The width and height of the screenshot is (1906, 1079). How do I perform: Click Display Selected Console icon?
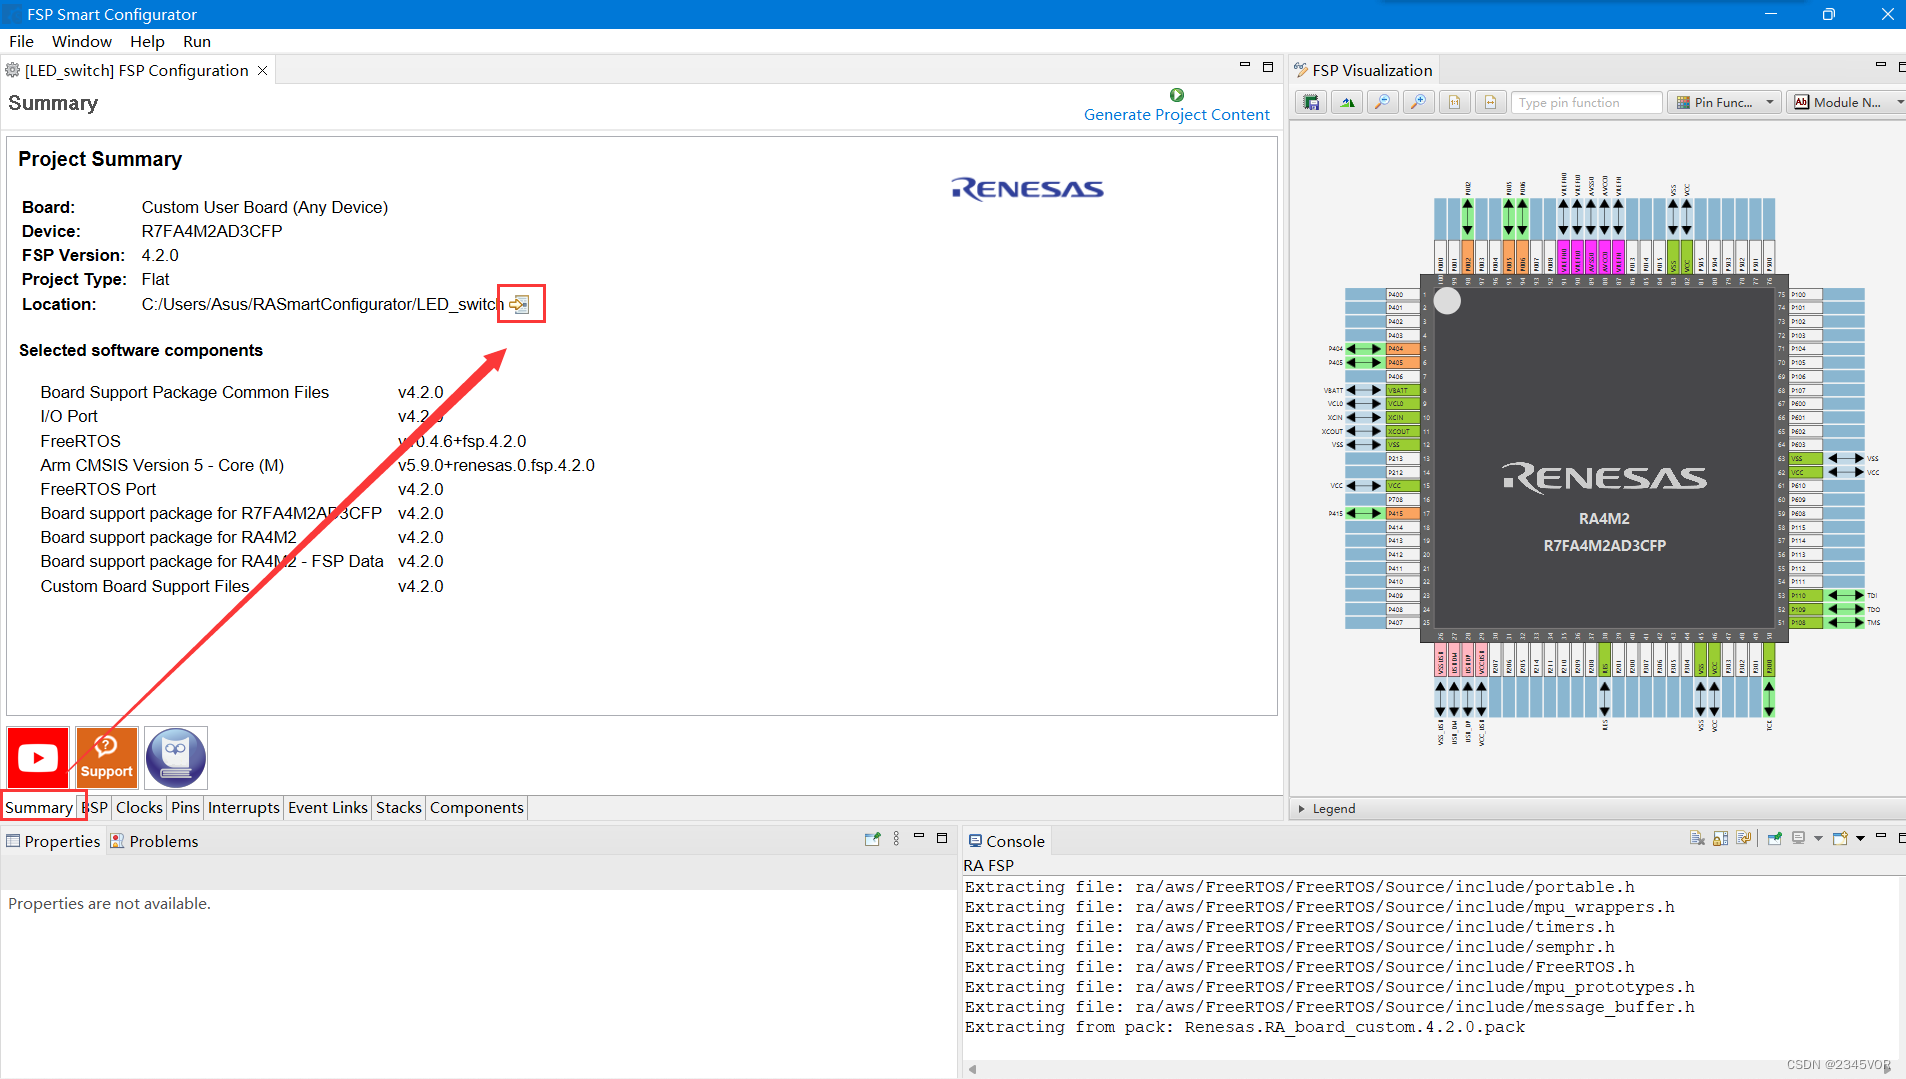(x=1799, y=839)
